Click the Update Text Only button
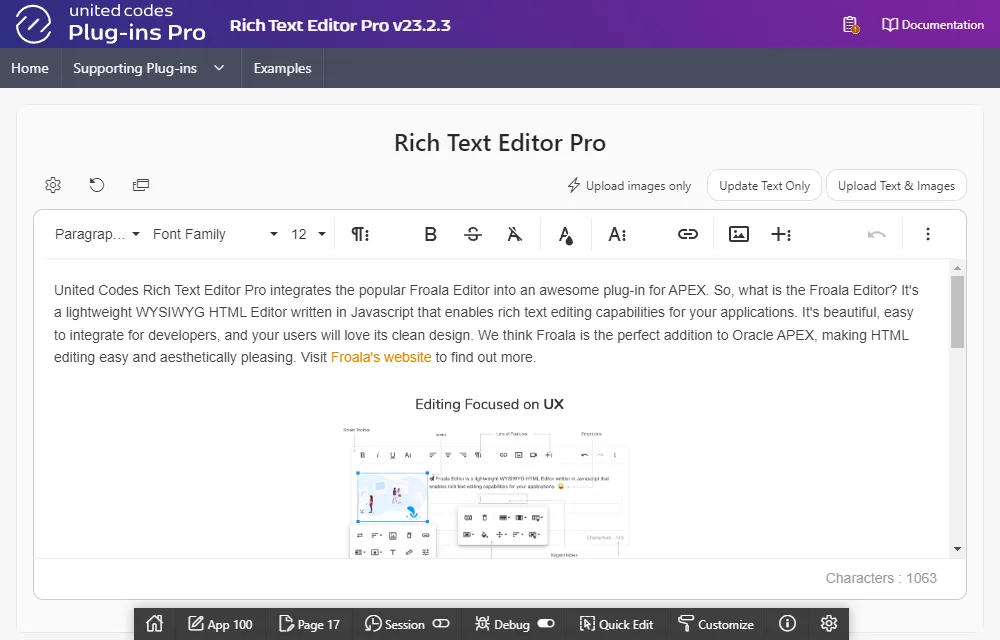This screenshot has height=640, width=1000. tap(764, 185)
